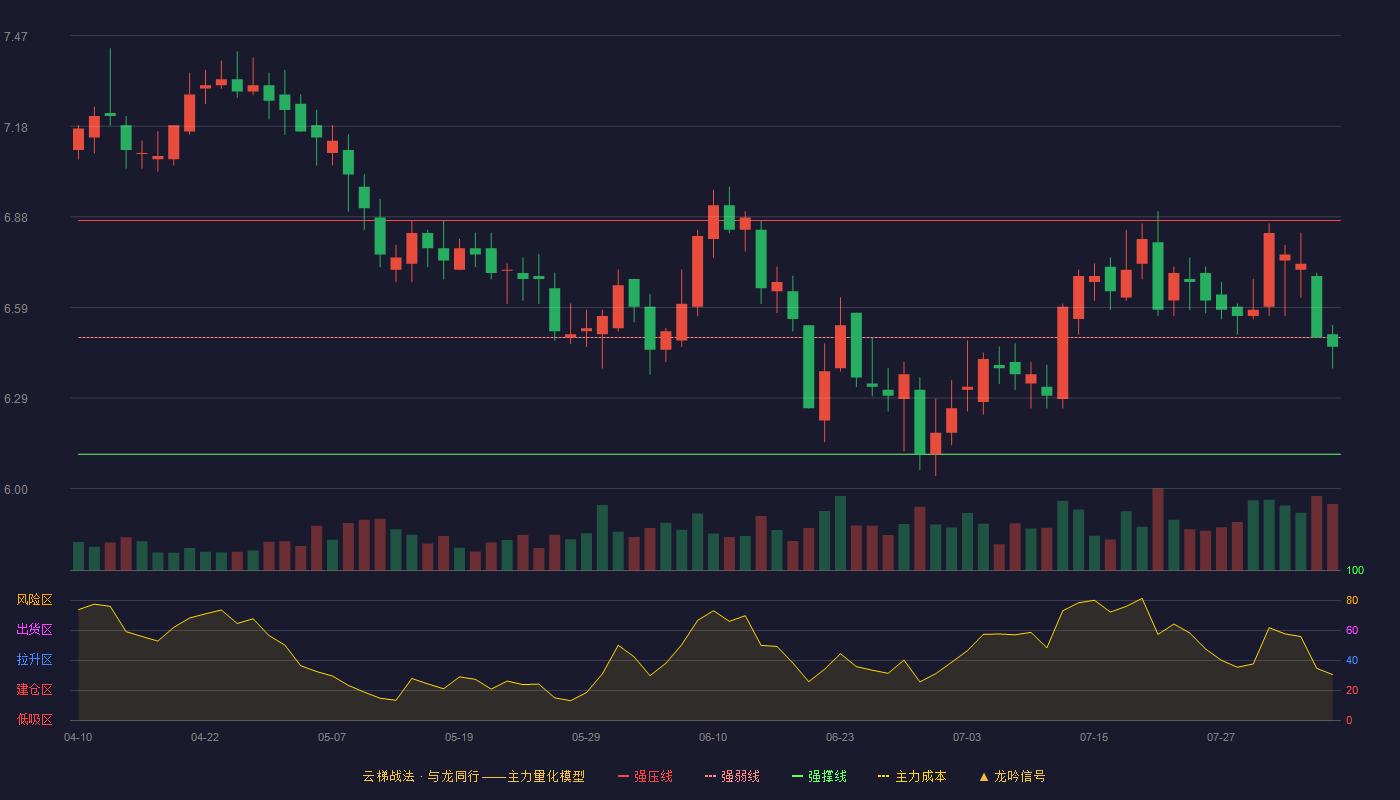Screen dimensions: 1400x800
Task: Click the chart title 云梯战法 · 与龙同行——主力量化模型
Action: pyautogui.click(x=473, y=776)
